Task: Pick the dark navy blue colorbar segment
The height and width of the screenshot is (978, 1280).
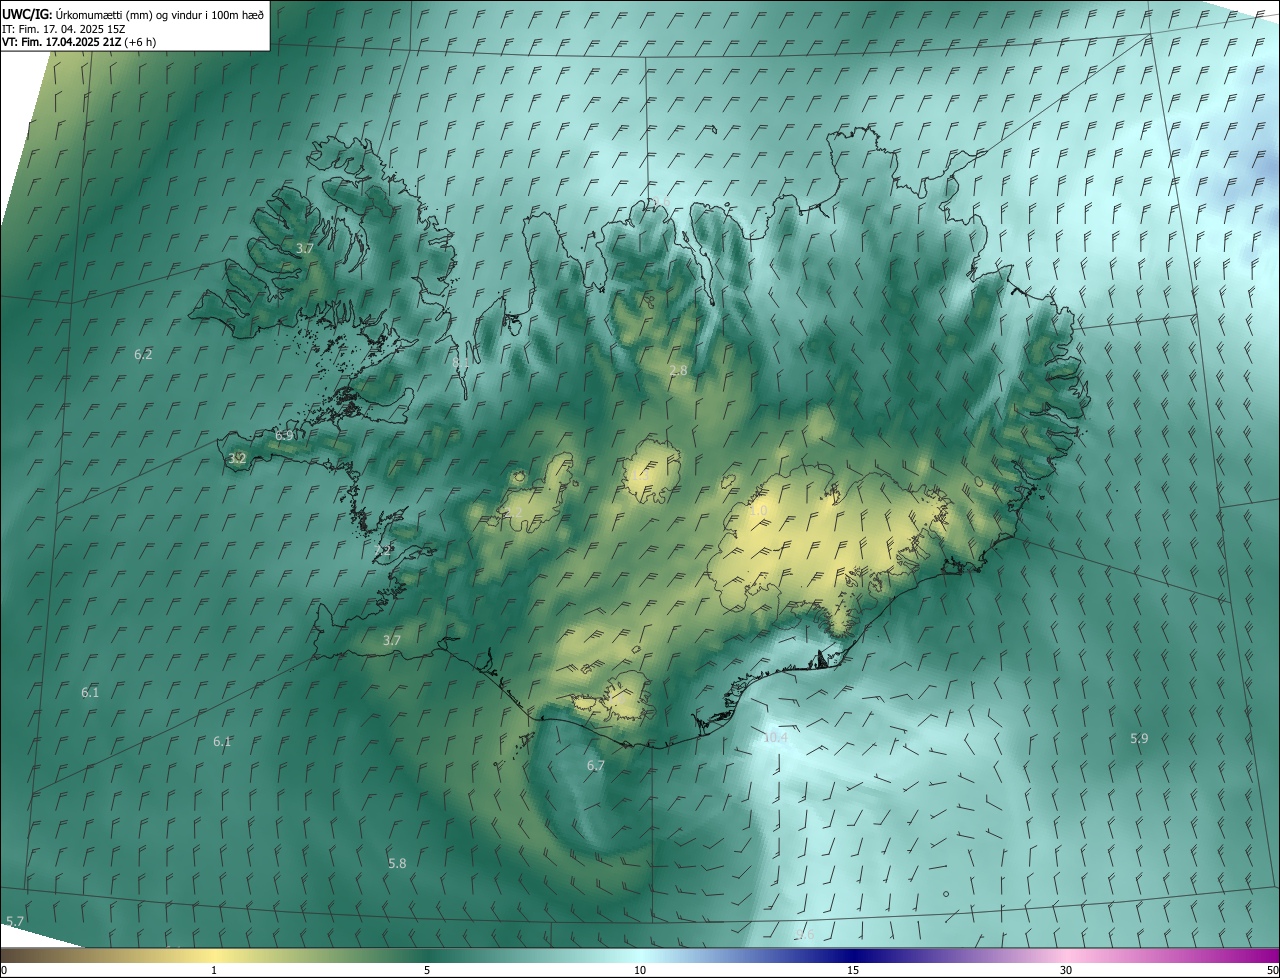Action: pos(853,955)
